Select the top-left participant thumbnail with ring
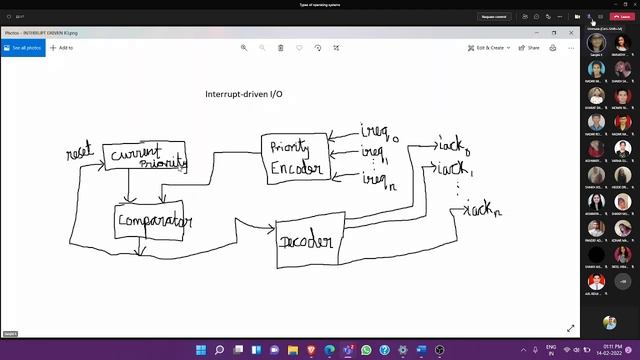Image resolution: width=640 pixels, height=360 pixels. (596, 43)
